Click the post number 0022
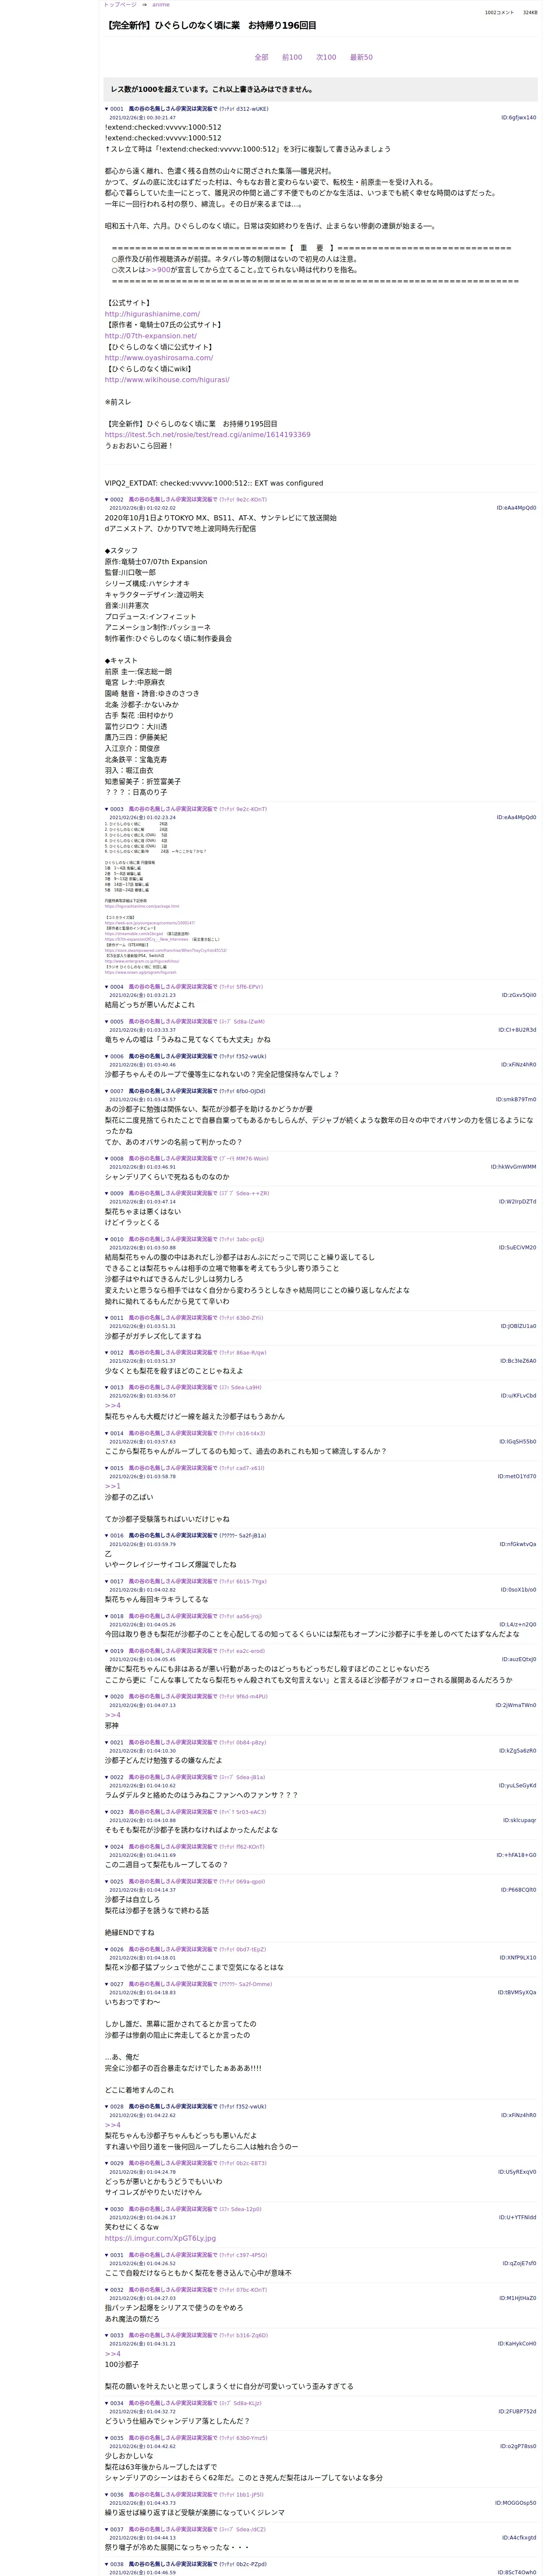Image resolution: width=551 pixels, height=2576 pixels. tap(117, 1777)
